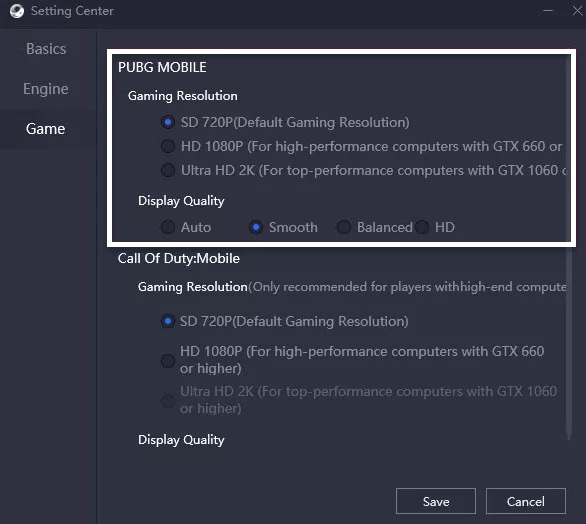The height and width of the screenshot is (524, 586).
Task: Click the PUBG Display Quality label
Action: click(x=181, y=201)
